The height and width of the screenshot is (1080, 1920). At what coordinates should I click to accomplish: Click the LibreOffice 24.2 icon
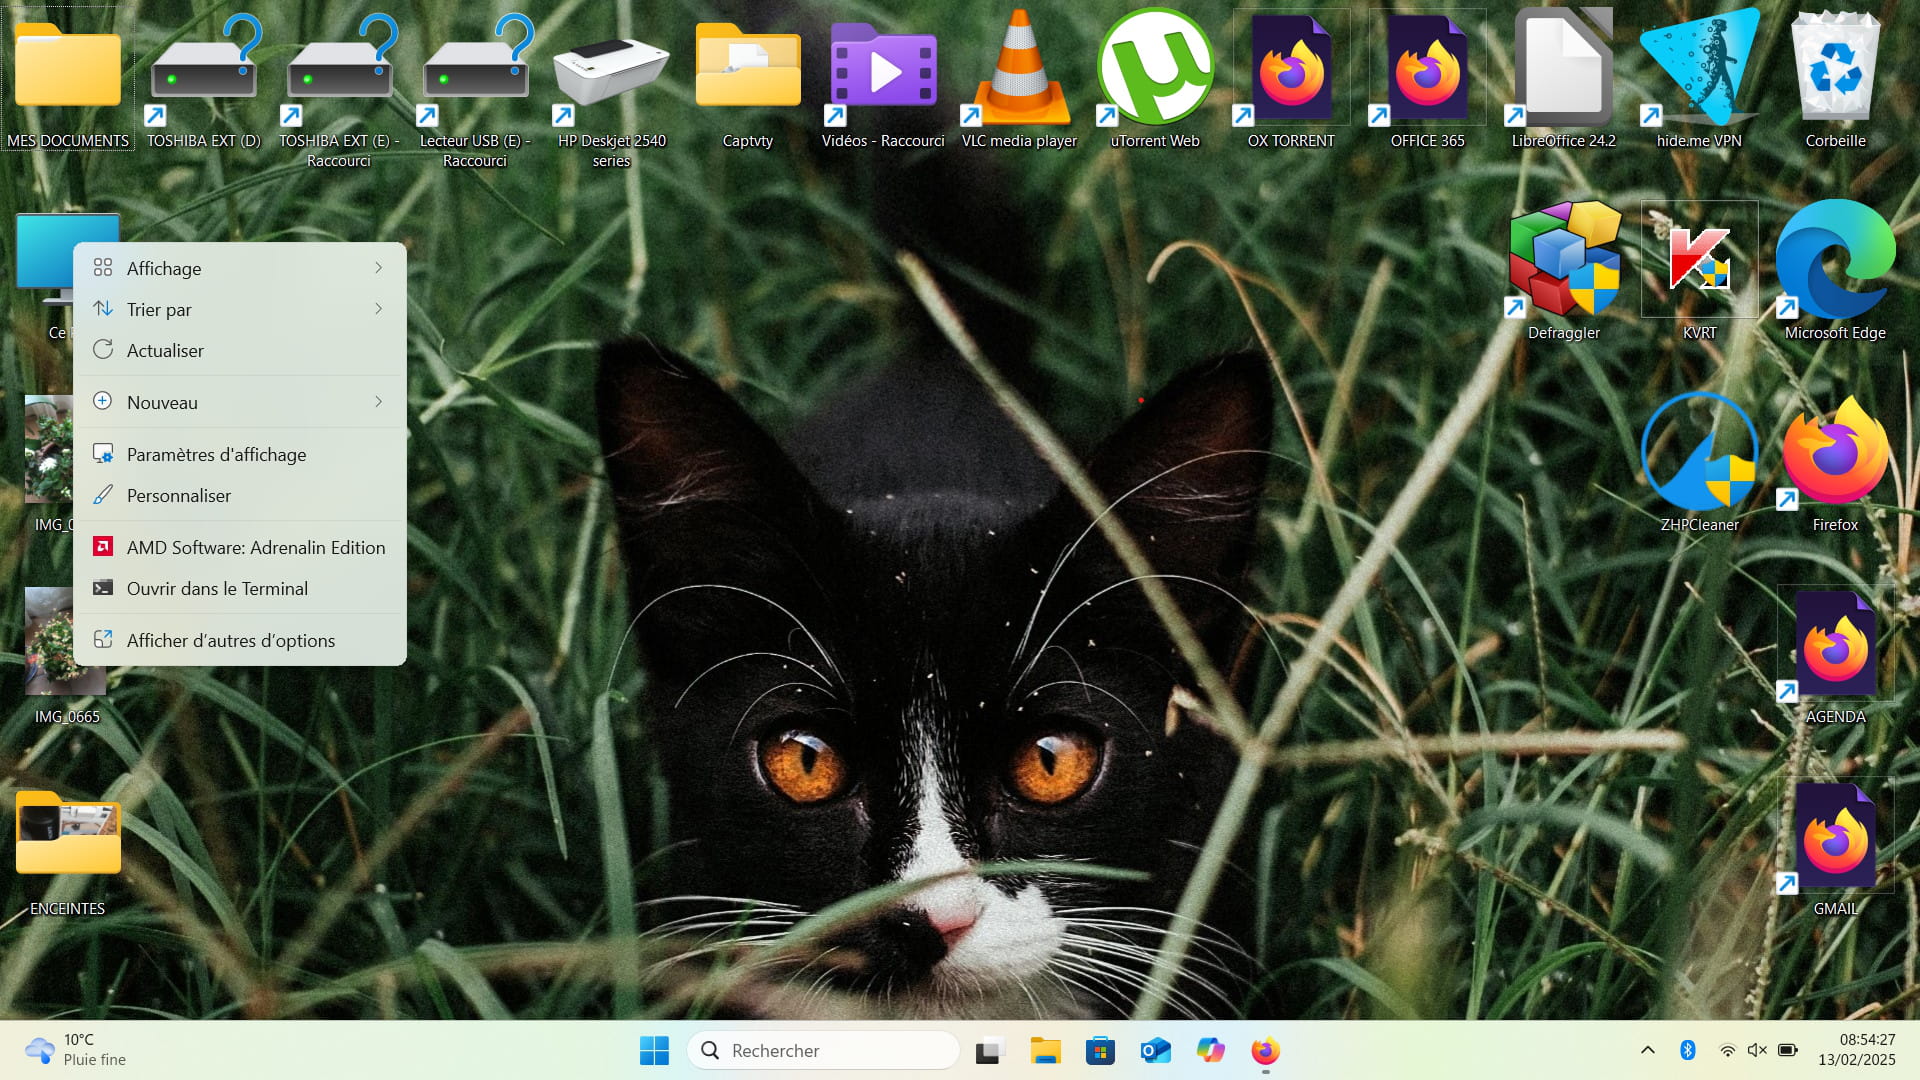click(1563, 68)
